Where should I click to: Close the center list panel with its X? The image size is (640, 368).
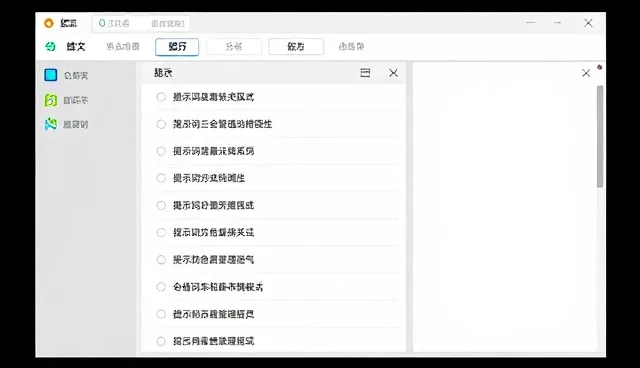coord(393,73)
